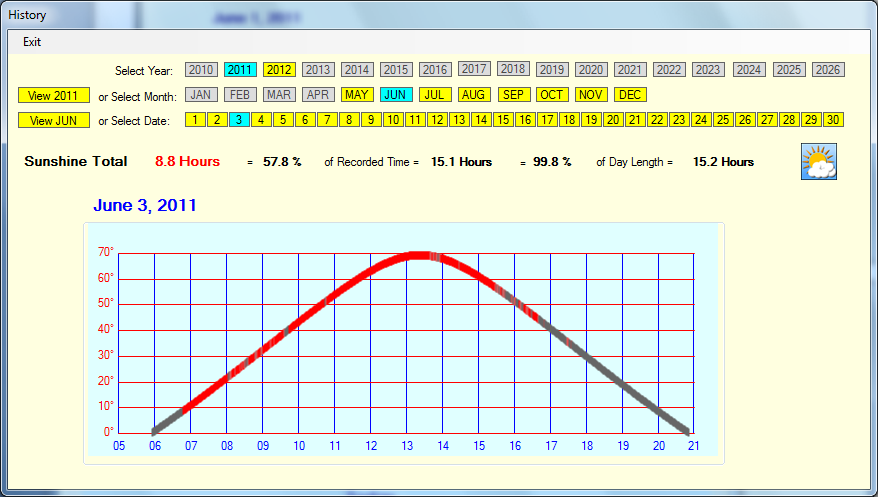
Task: Select date 30
Action: [834, 120]
